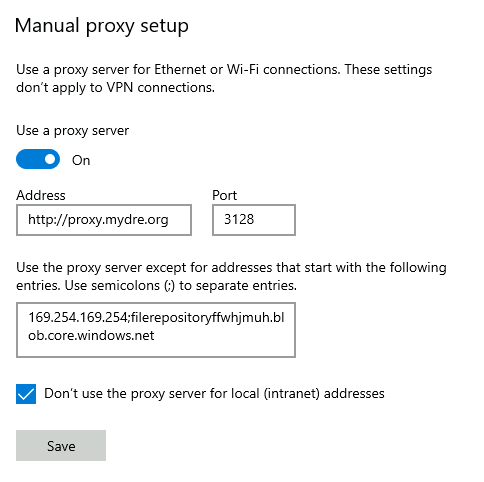Click the "Use a proxy server" label
Viewport: 484px width, 482px height.
[x=72, y=131]
